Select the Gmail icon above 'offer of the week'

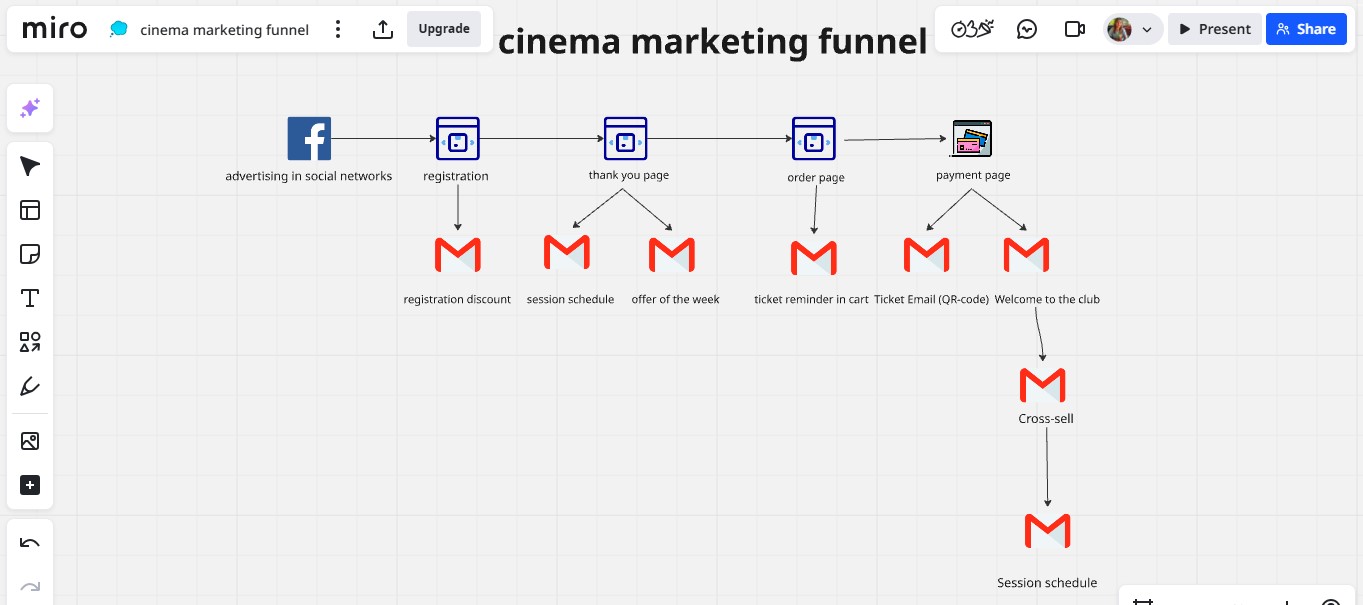pyautogui.click(x=672, y=254)
